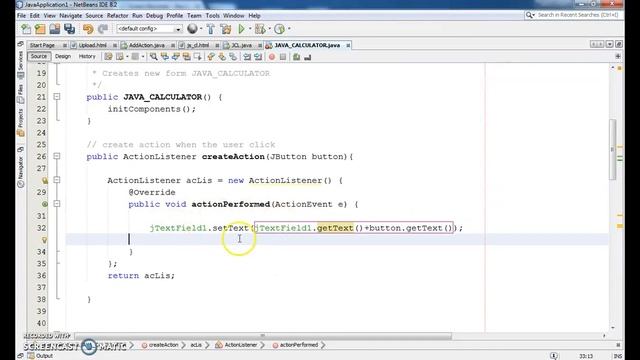Debug Project toolbar icon

click(x=260, y=29)
